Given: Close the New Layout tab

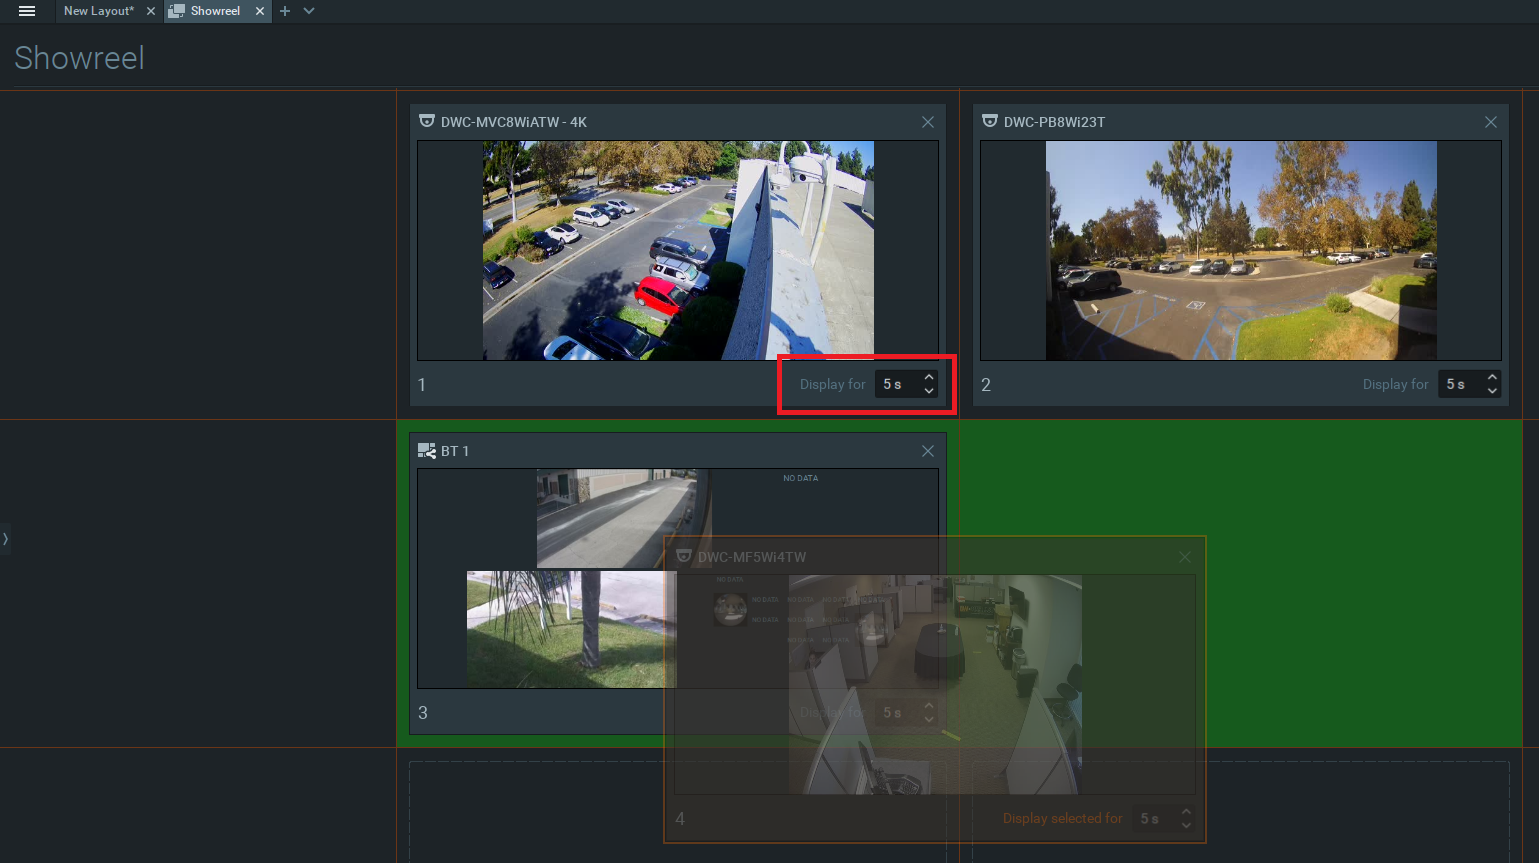Looking at the screenshot, I should (x=151, y=11).
